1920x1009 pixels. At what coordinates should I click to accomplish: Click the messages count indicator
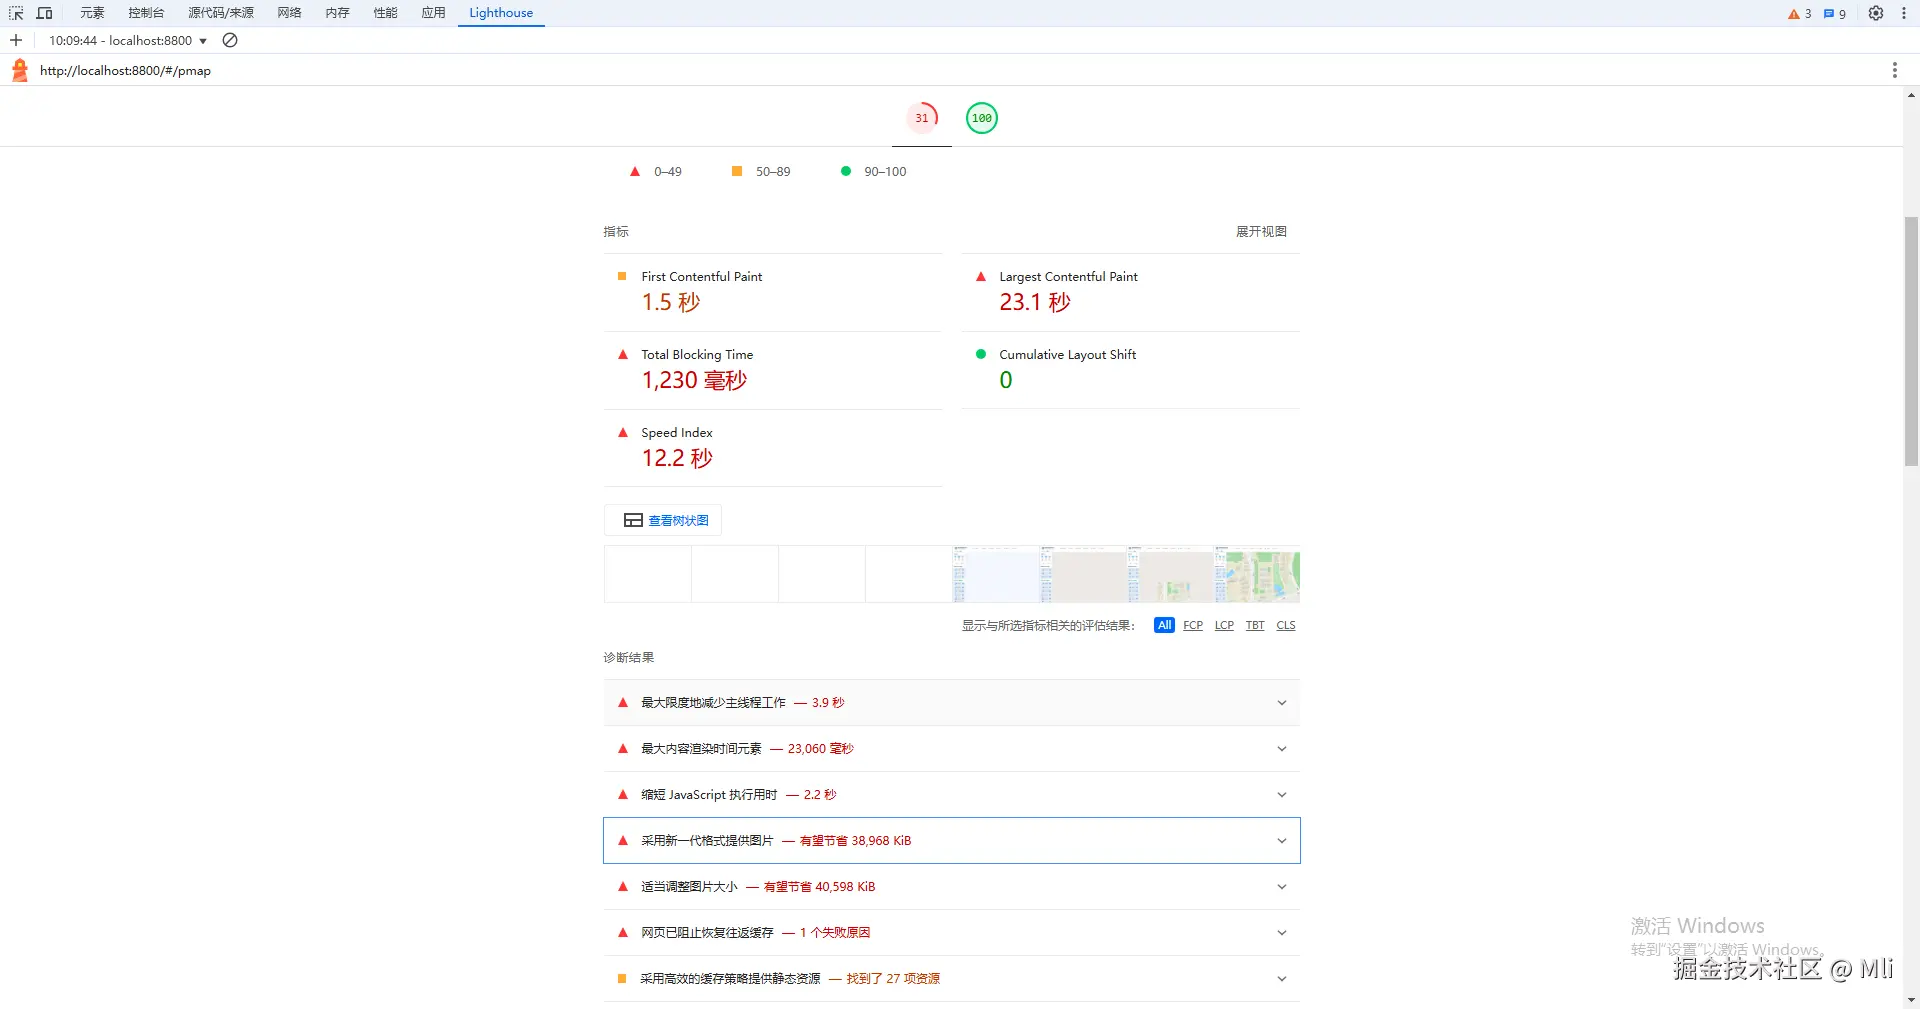[x=1834, y=13]
